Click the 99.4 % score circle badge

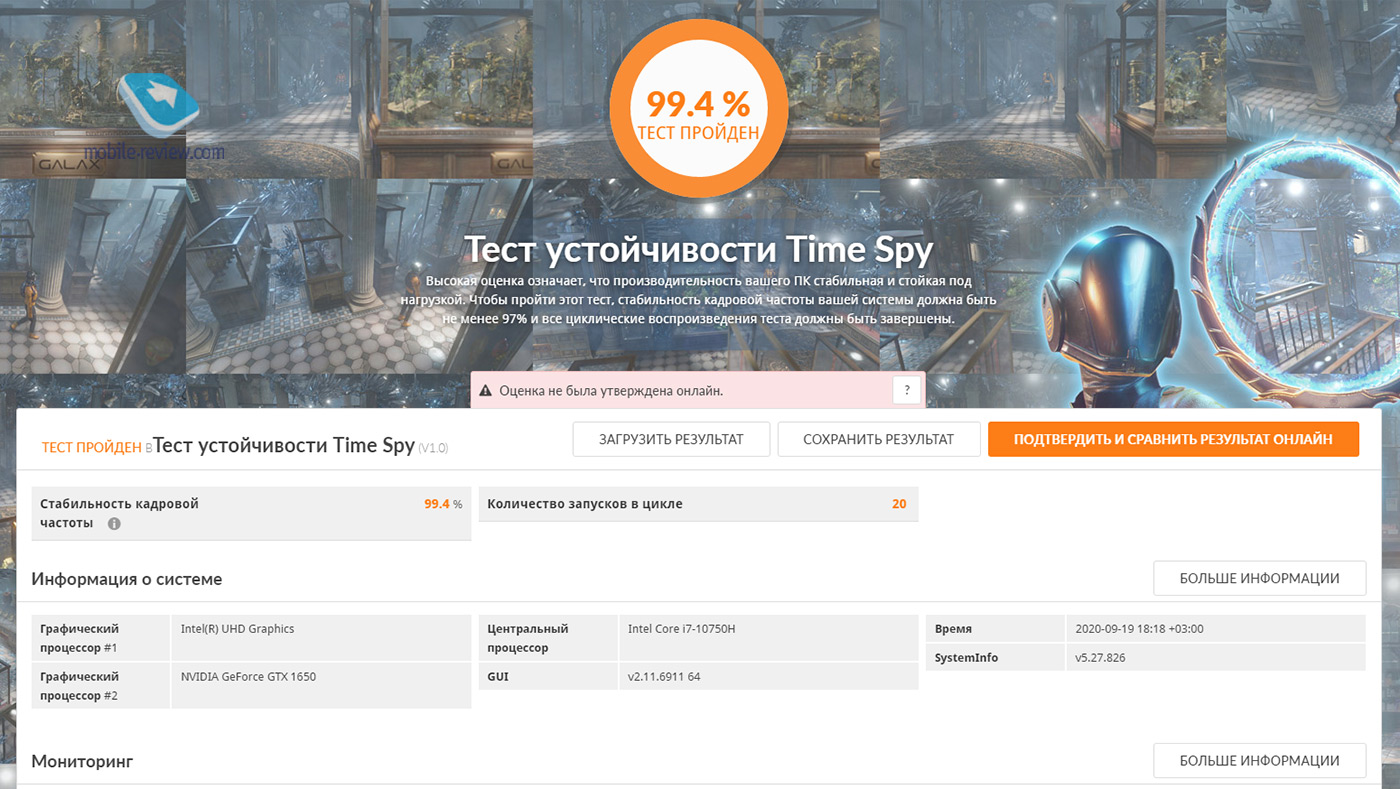point(698,110)
